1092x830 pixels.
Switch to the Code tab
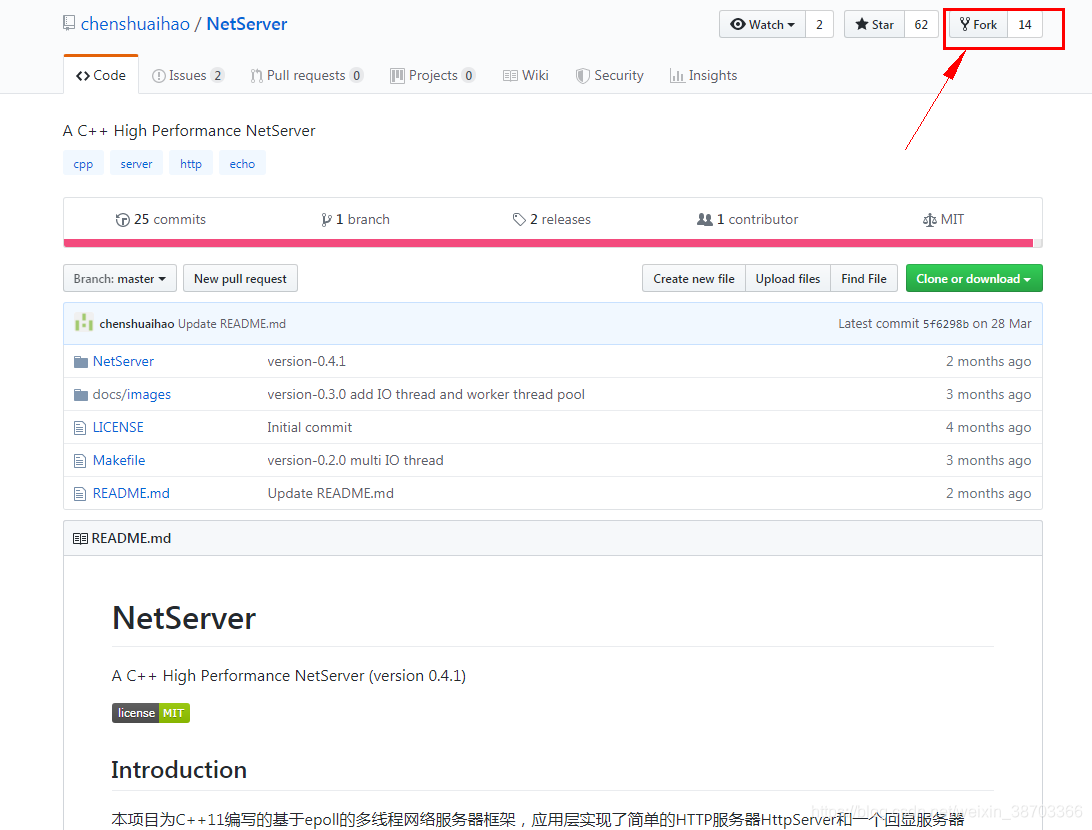click(101, 75)
